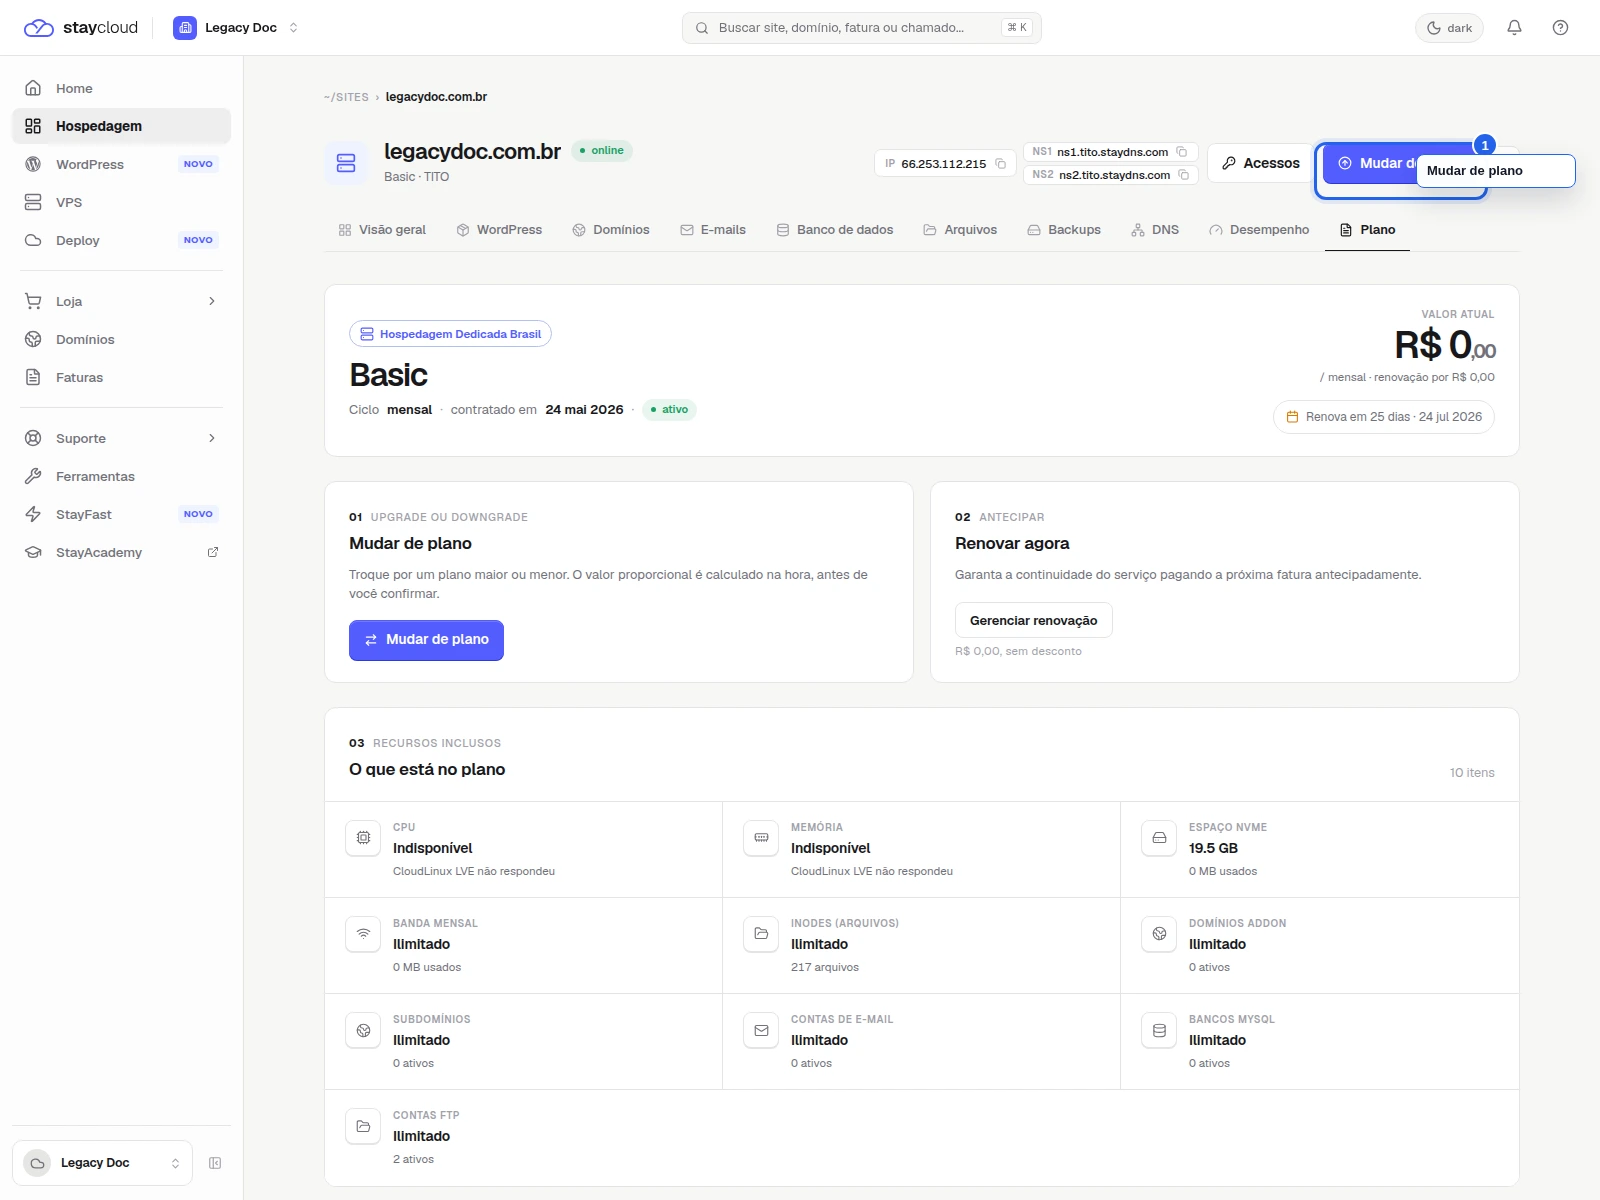Image resolution: width=1600 pixels, height=1200 pixels.
Task: Click the Espaço NVMe disk icon
Action: coord(1159,838)
